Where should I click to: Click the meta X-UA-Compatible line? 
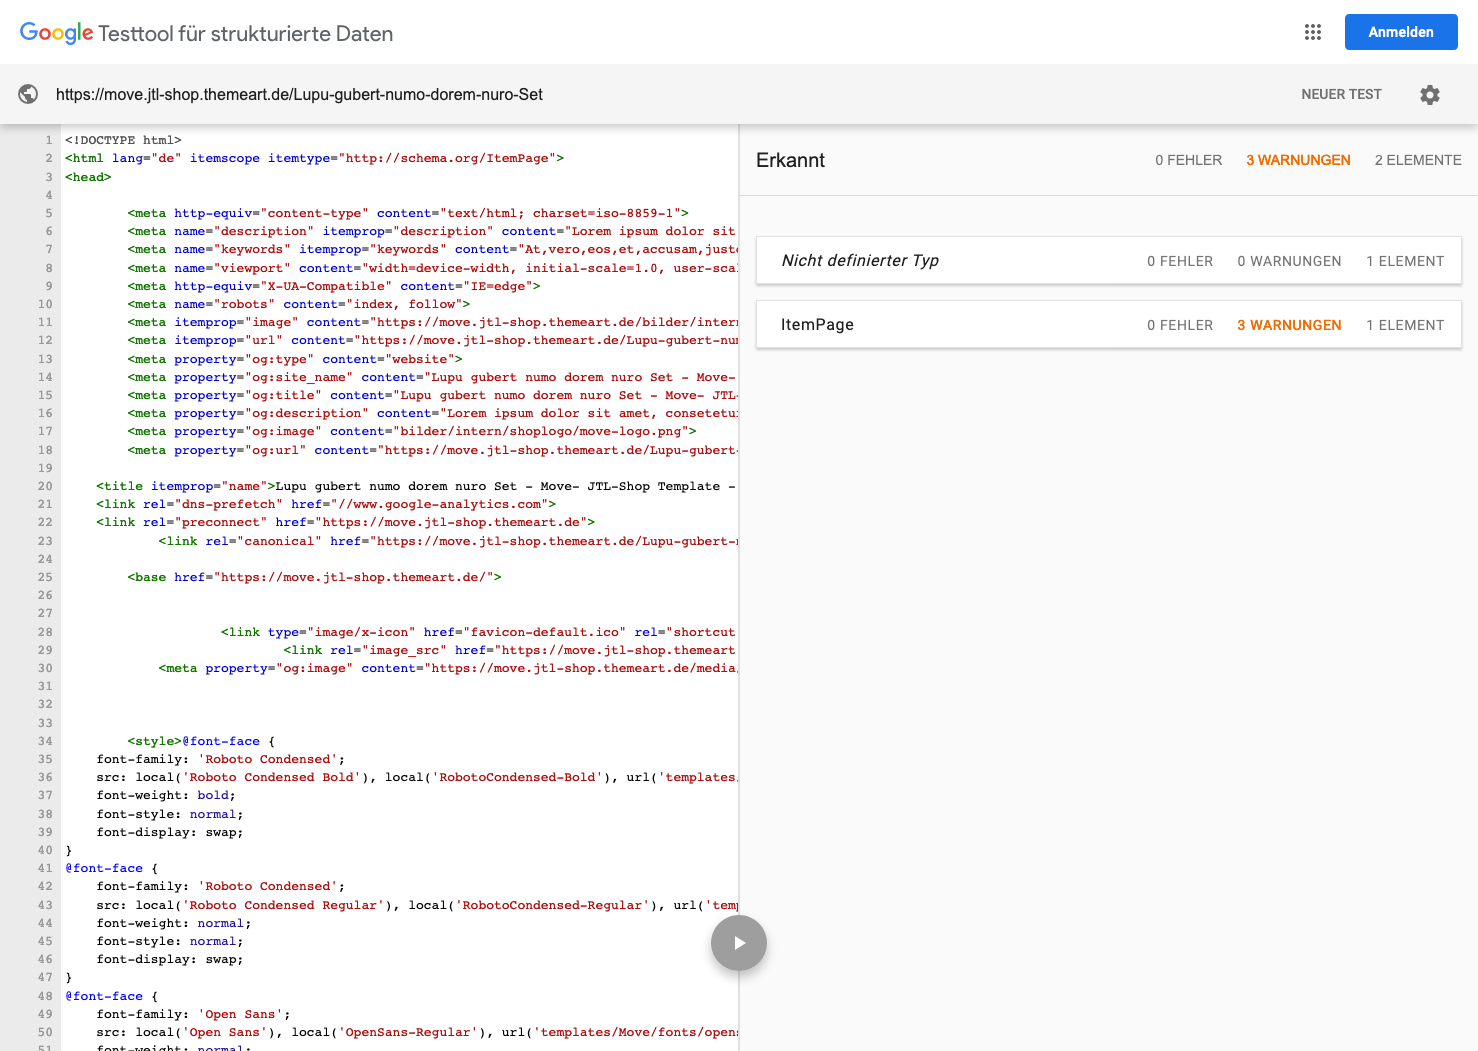click(x=334, y=286)
